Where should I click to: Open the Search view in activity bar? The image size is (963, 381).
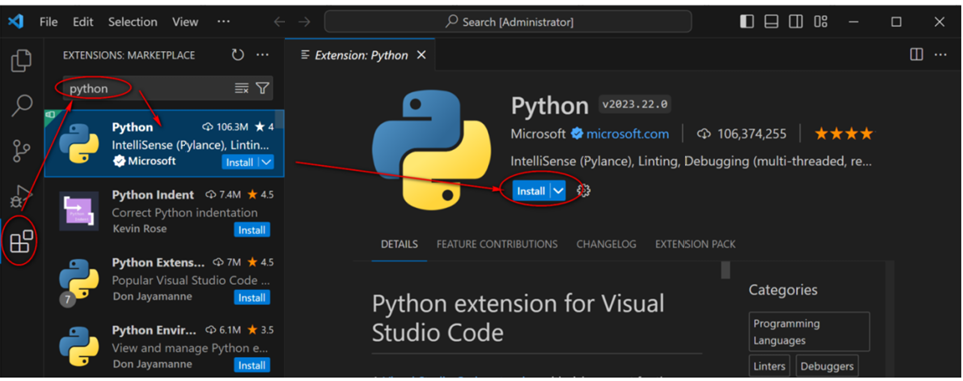[x=21, y=105]
